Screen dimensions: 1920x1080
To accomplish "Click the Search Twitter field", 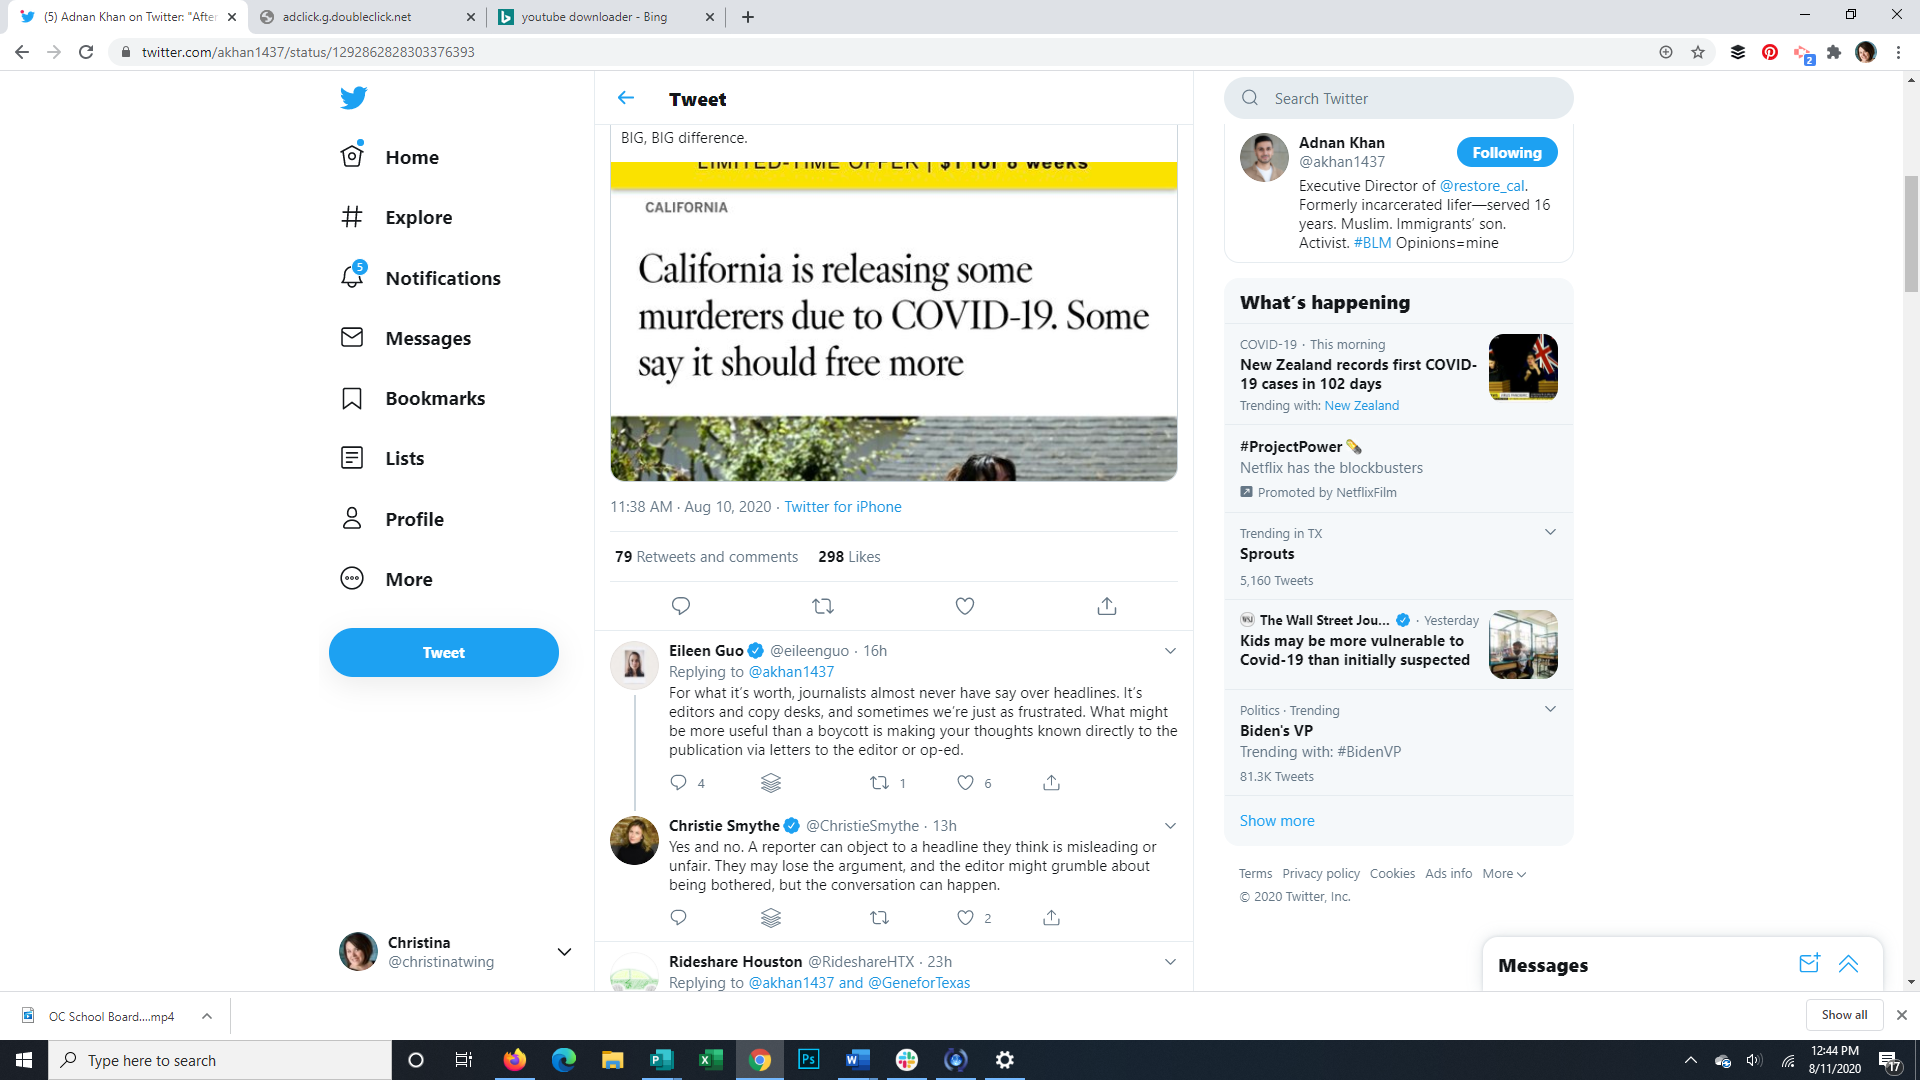I will point(1410,98).
